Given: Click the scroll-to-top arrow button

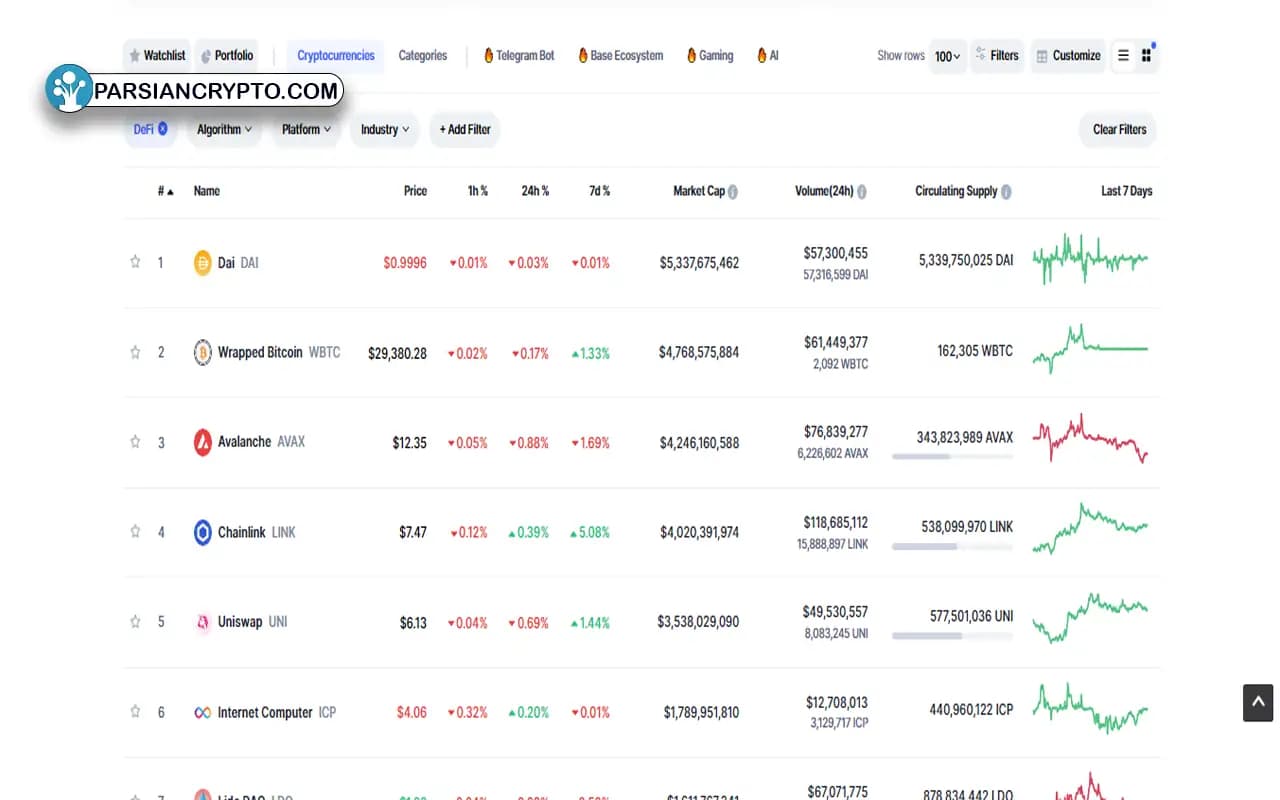Looking at the screenshot, I should click(1258, 703).
